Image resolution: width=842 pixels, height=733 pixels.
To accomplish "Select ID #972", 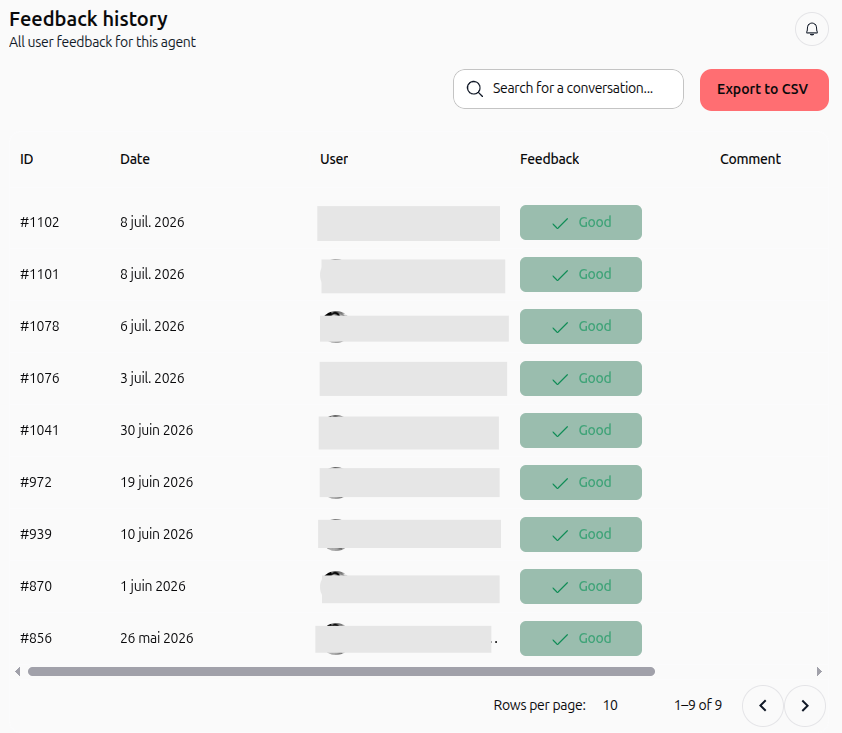I will [36, 483].
